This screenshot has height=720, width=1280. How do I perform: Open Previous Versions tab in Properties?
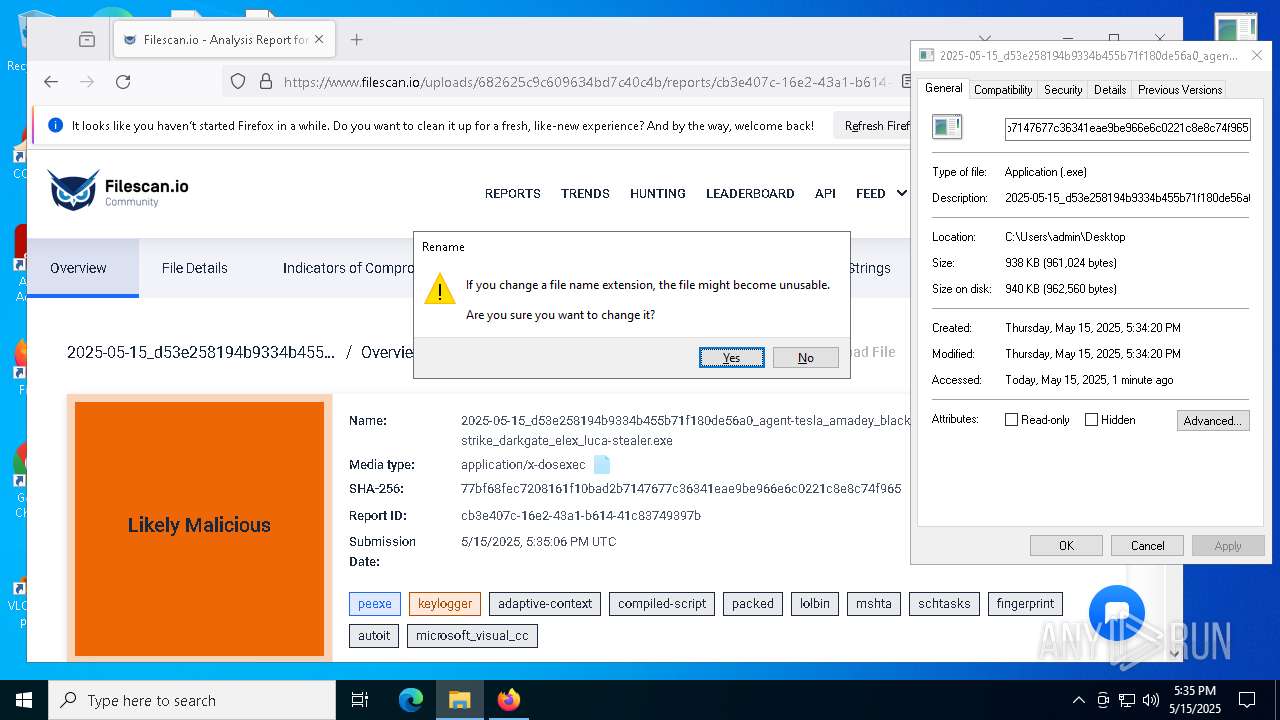[x=1180, y=90]
